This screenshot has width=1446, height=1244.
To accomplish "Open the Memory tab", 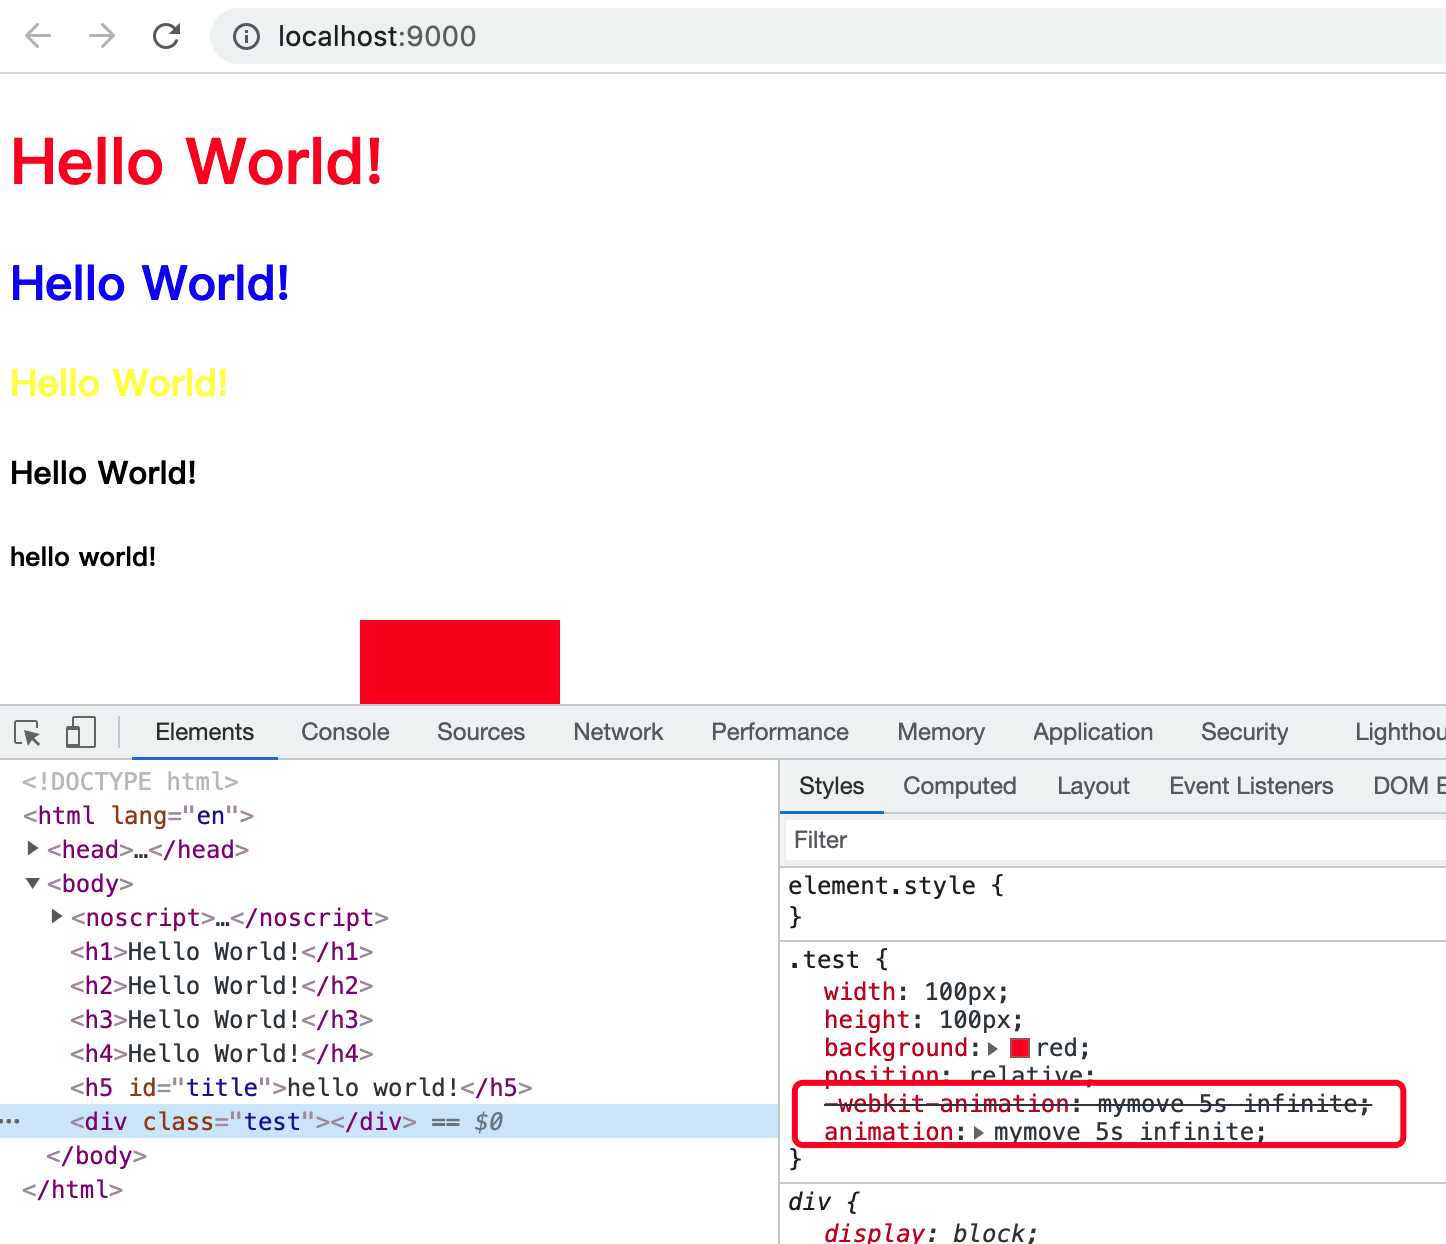I will (941, 732).
